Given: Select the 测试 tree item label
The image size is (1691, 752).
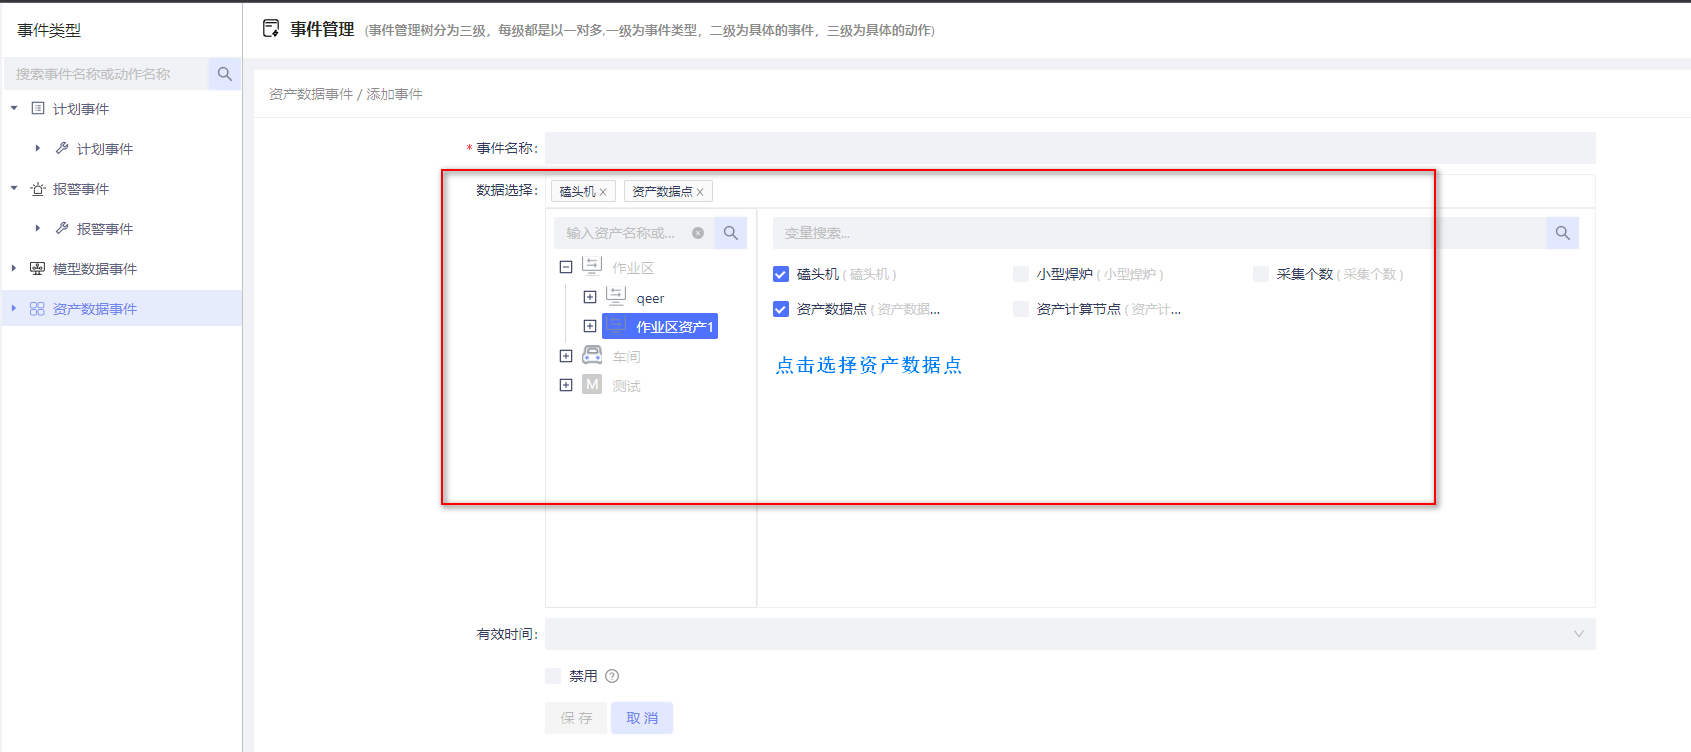Looking at the screenshot, I should tap(626, 386).
